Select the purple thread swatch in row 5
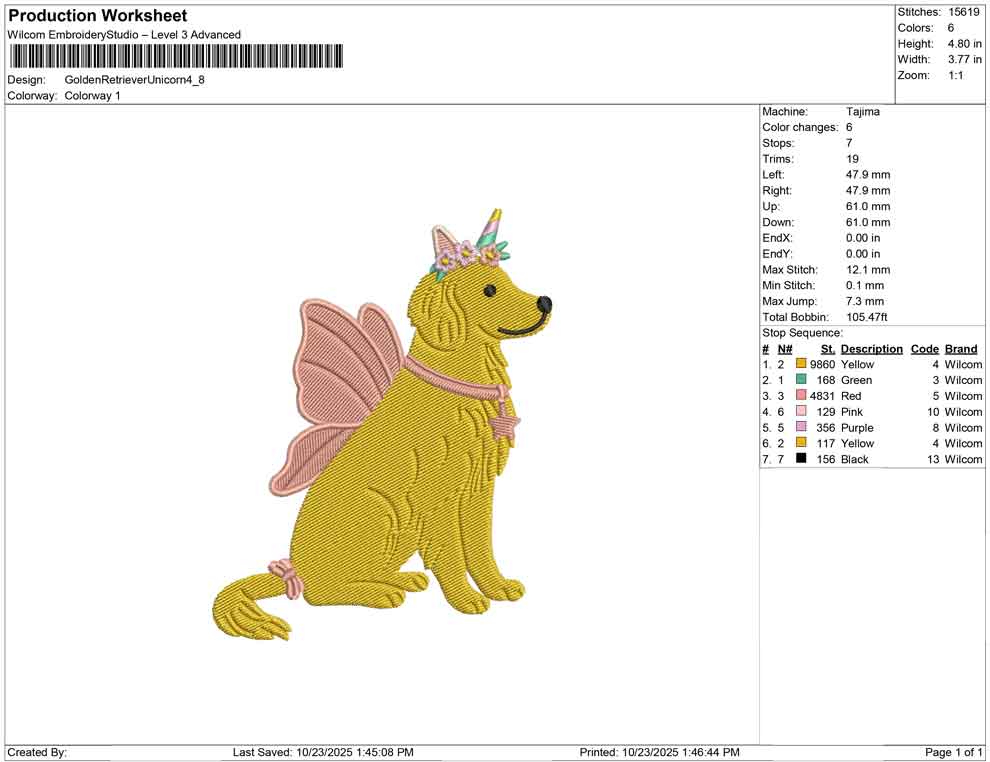990x762 pixels. pos(799,427)
